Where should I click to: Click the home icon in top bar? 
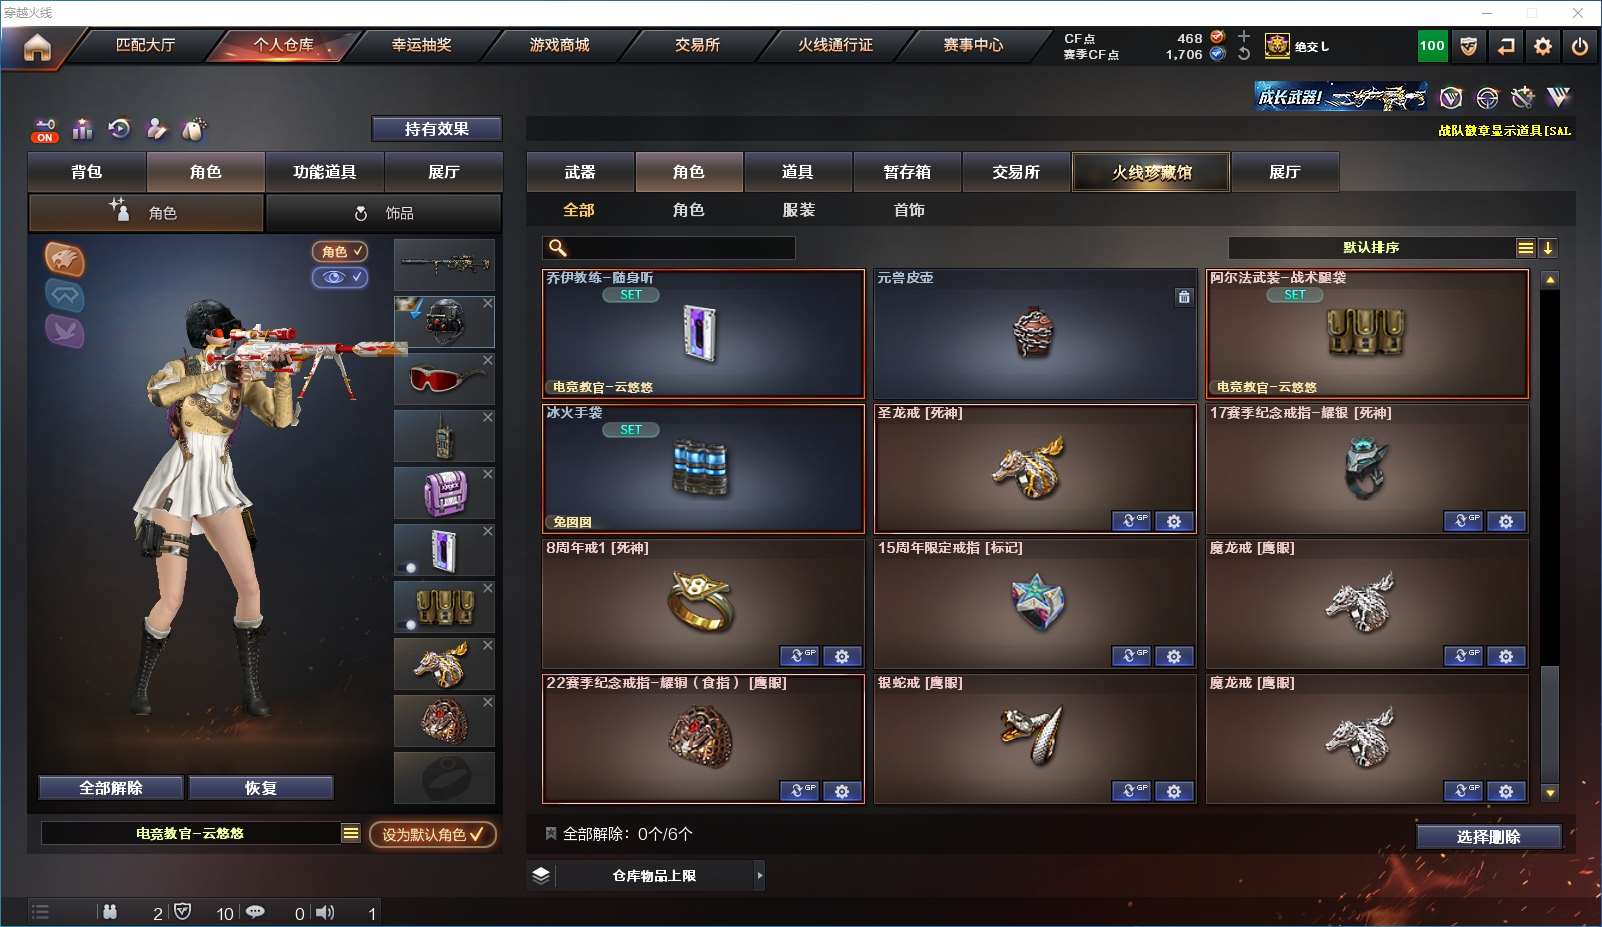coord(37,47)
